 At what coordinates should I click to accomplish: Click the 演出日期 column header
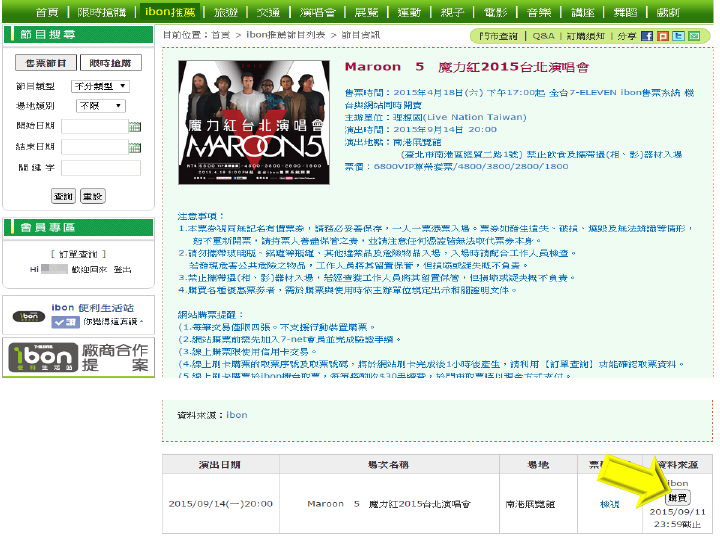point(219,465)
